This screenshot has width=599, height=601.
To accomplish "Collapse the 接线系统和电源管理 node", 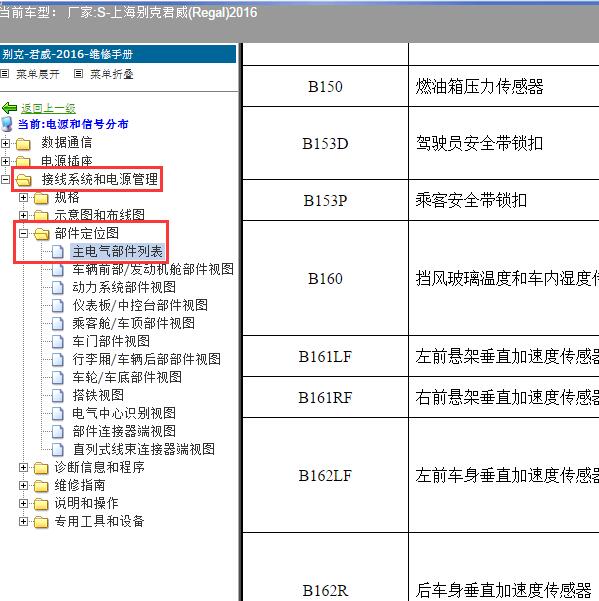I will point(5,179).
